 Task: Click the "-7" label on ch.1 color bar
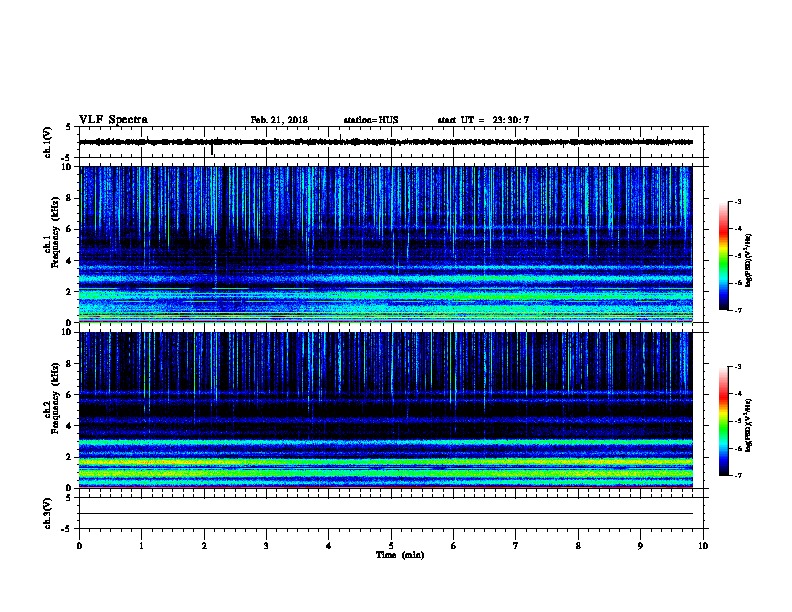tap(738, 310)
